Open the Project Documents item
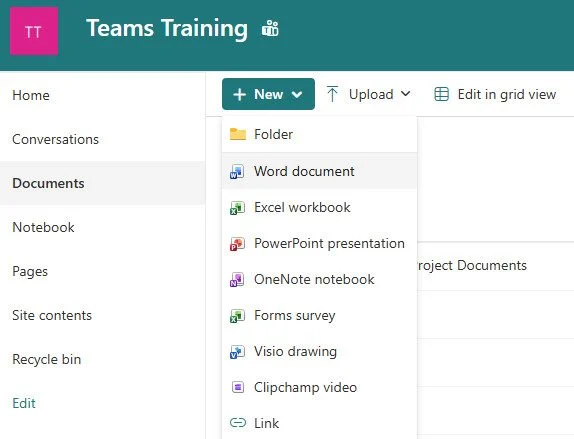 click(x=472, y=265)
